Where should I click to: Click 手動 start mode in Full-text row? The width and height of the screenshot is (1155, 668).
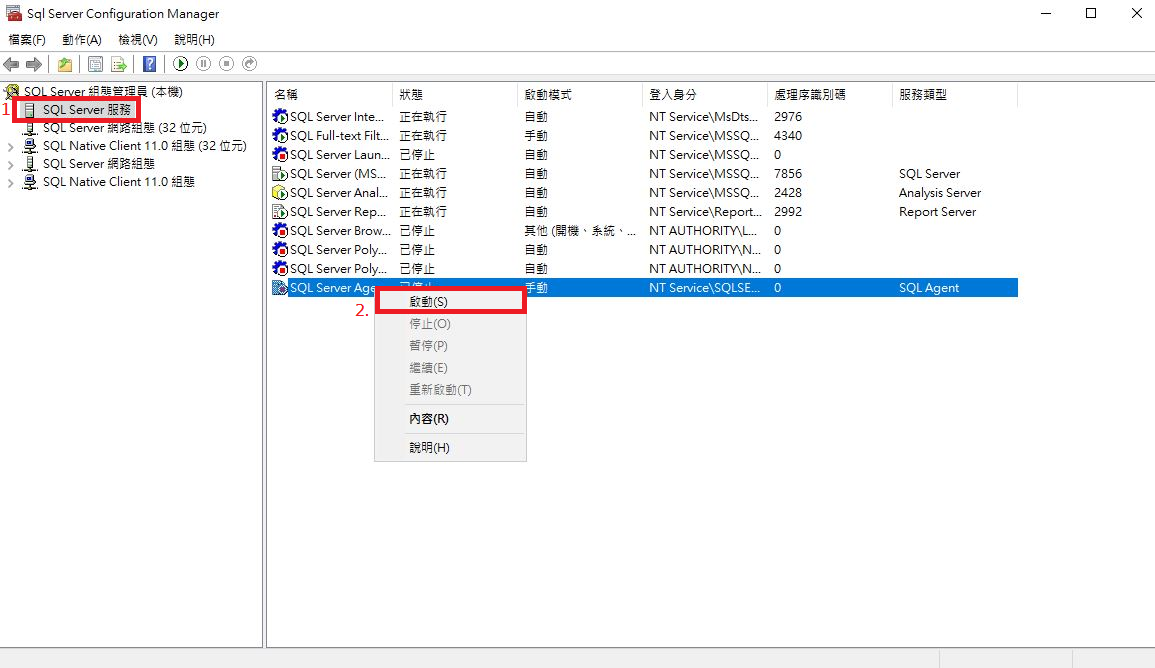536,136
